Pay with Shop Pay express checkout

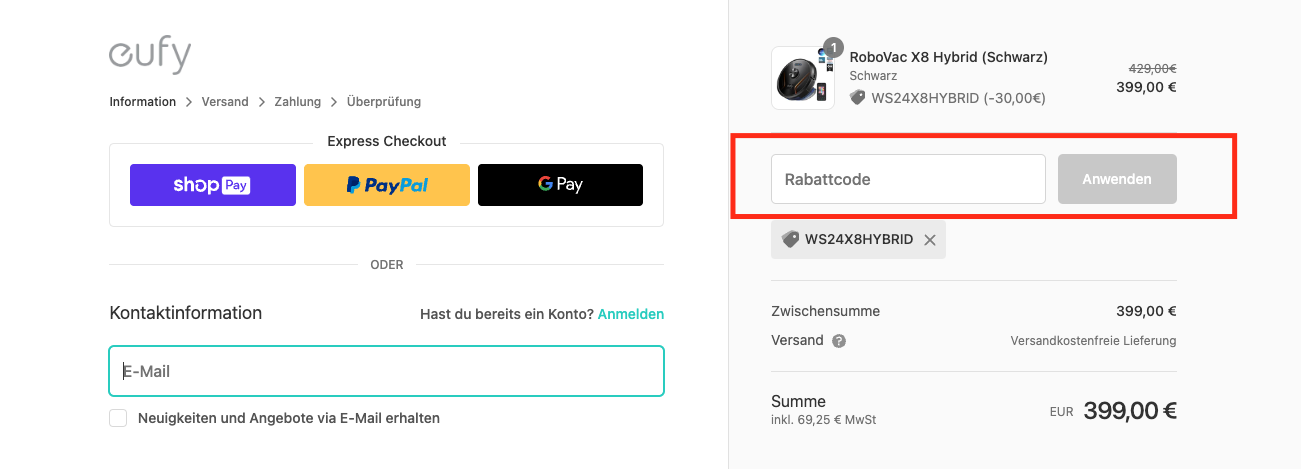(x=213, y=185)
